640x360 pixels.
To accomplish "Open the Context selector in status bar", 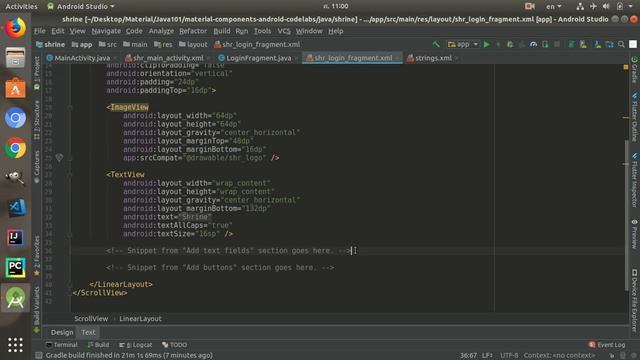I will (559, 356).
